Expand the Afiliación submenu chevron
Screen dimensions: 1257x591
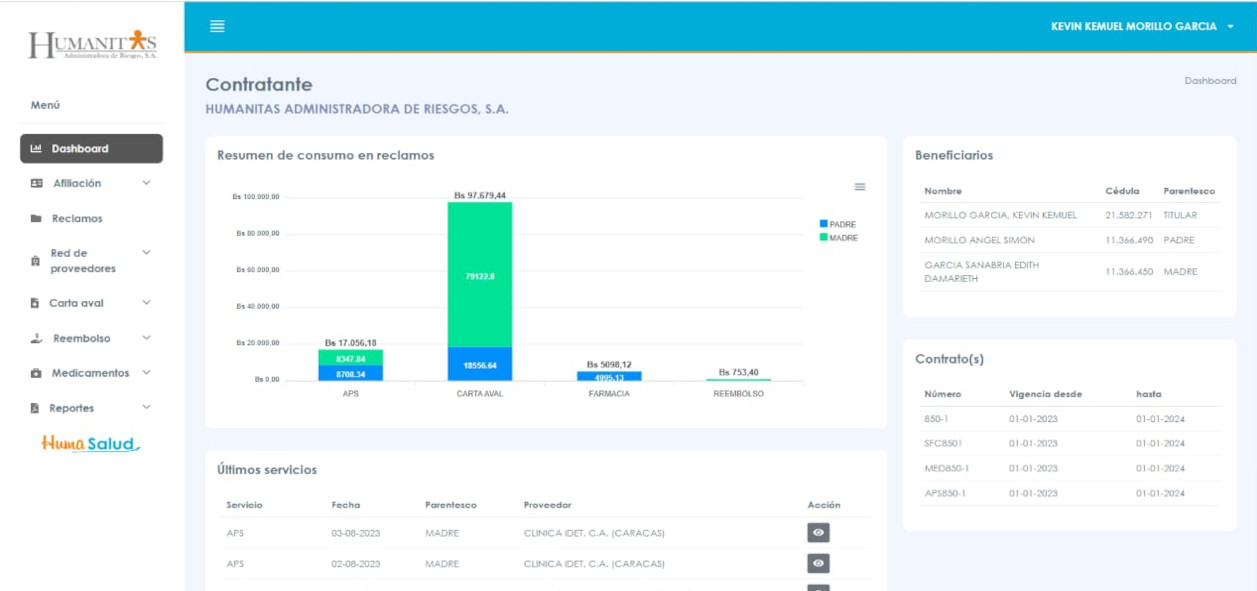pyautogui.click(x=147, y=183)
